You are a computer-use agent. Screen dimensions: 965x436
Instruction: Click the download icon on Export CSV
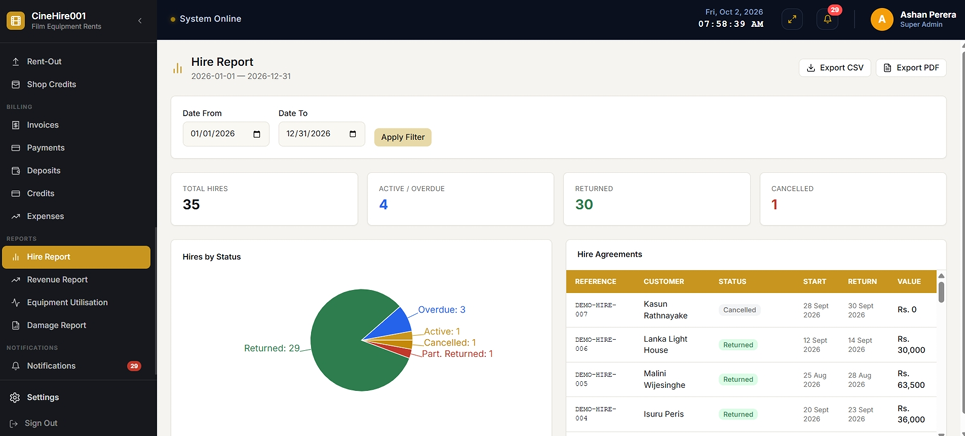tap(811, 68)
